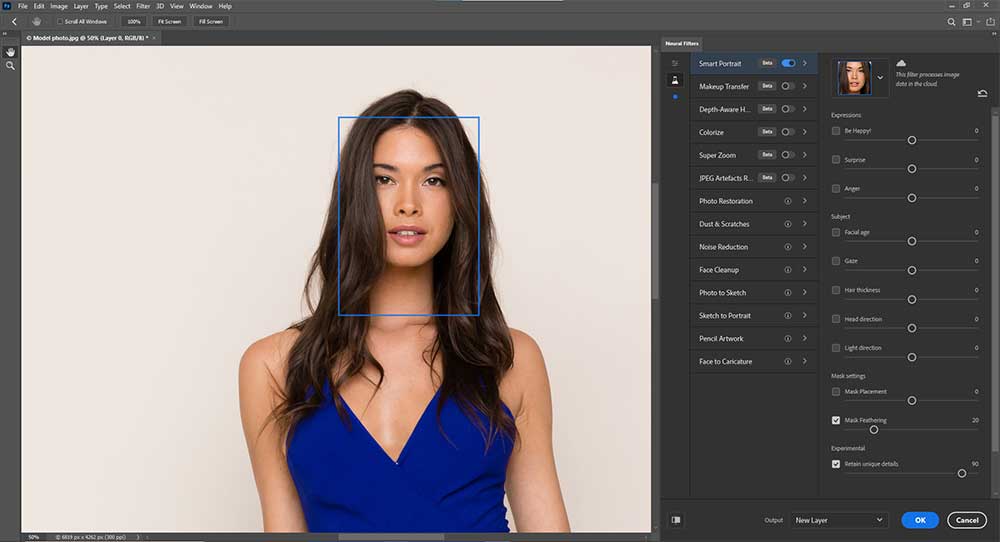Turn off the Smart Portrait toggle

click(x=788, y=63)
